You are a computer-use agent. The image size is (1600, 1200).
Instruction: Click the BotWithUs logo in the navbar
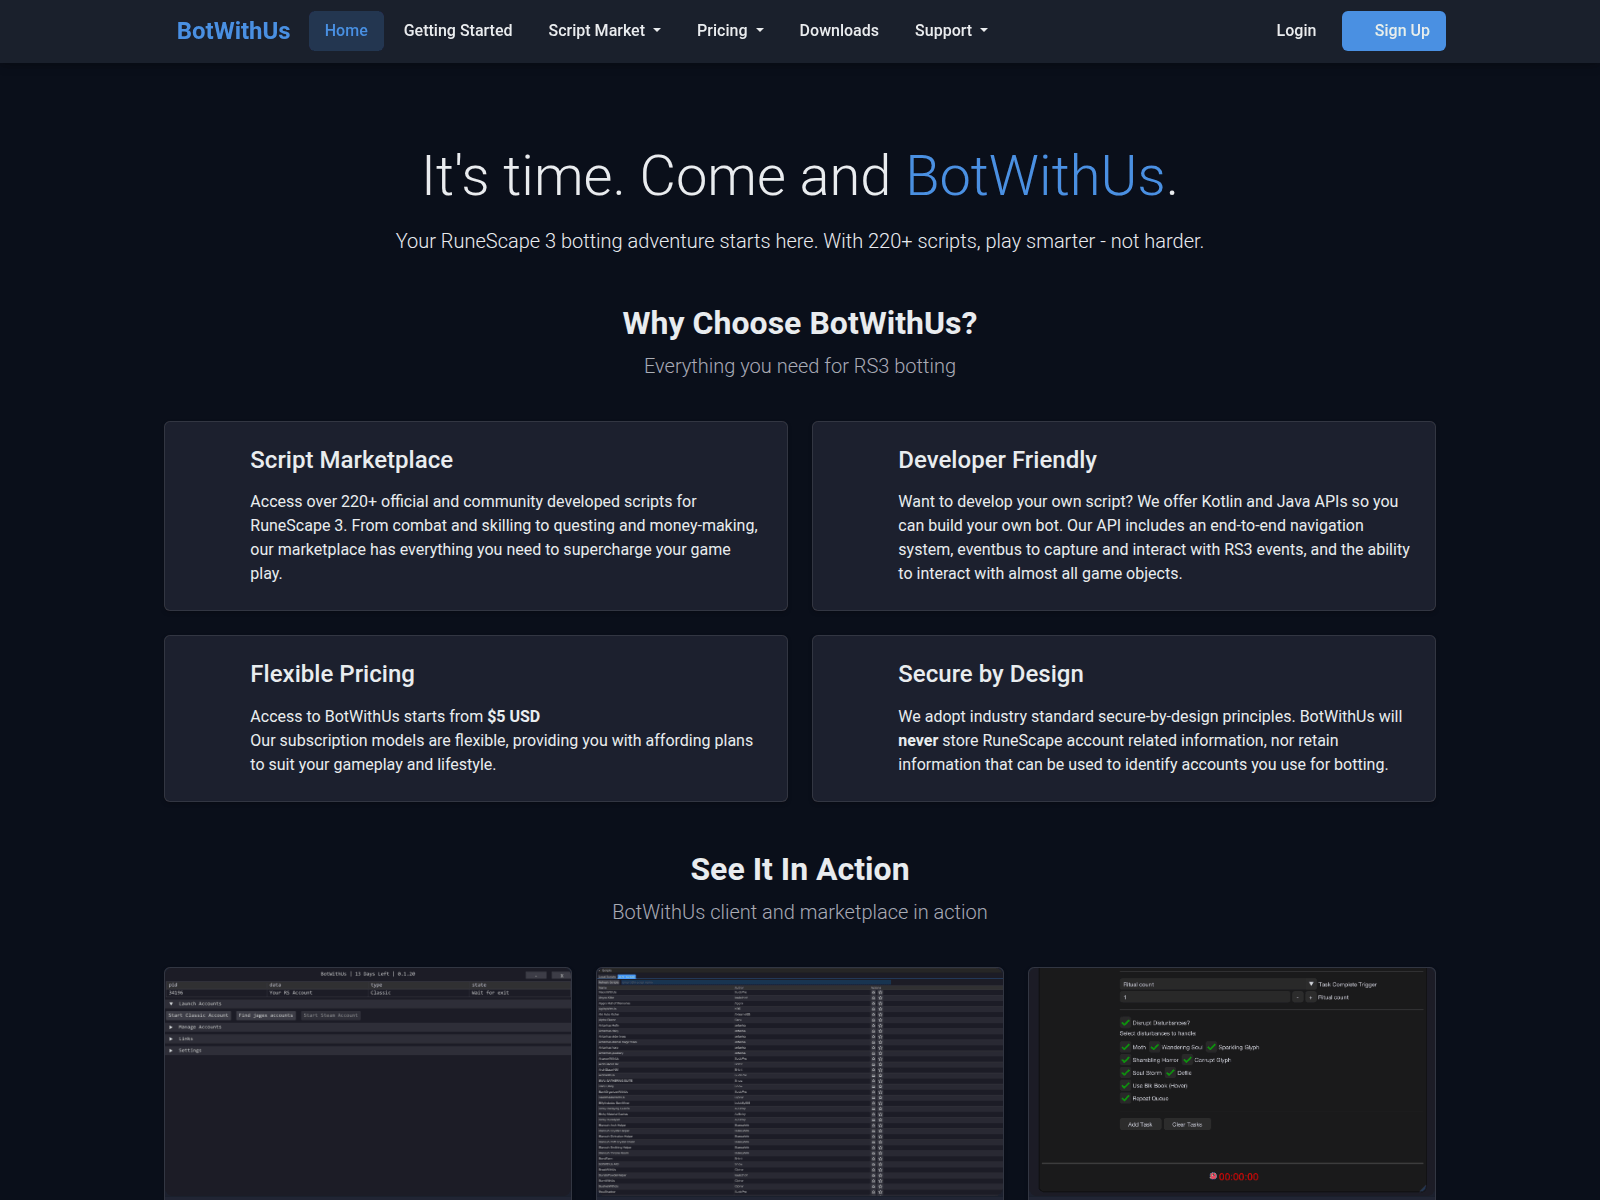[233, 31]
